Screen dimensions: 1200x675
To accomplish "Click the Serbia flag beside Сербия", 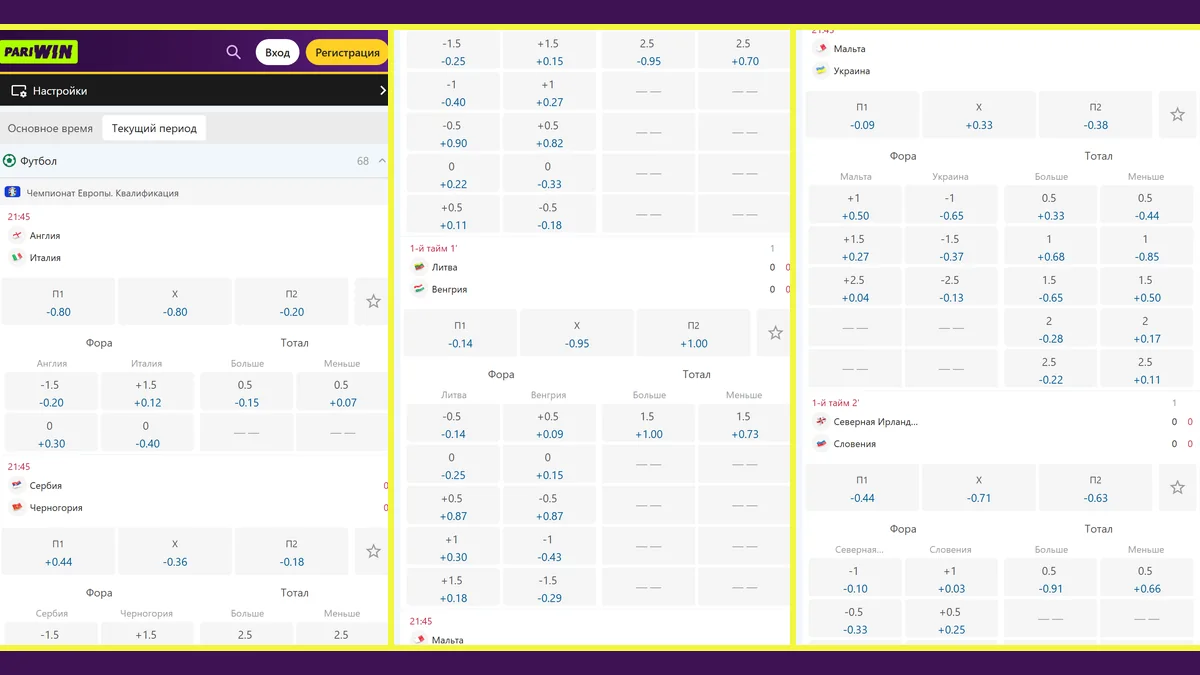I will click(17, 486).
